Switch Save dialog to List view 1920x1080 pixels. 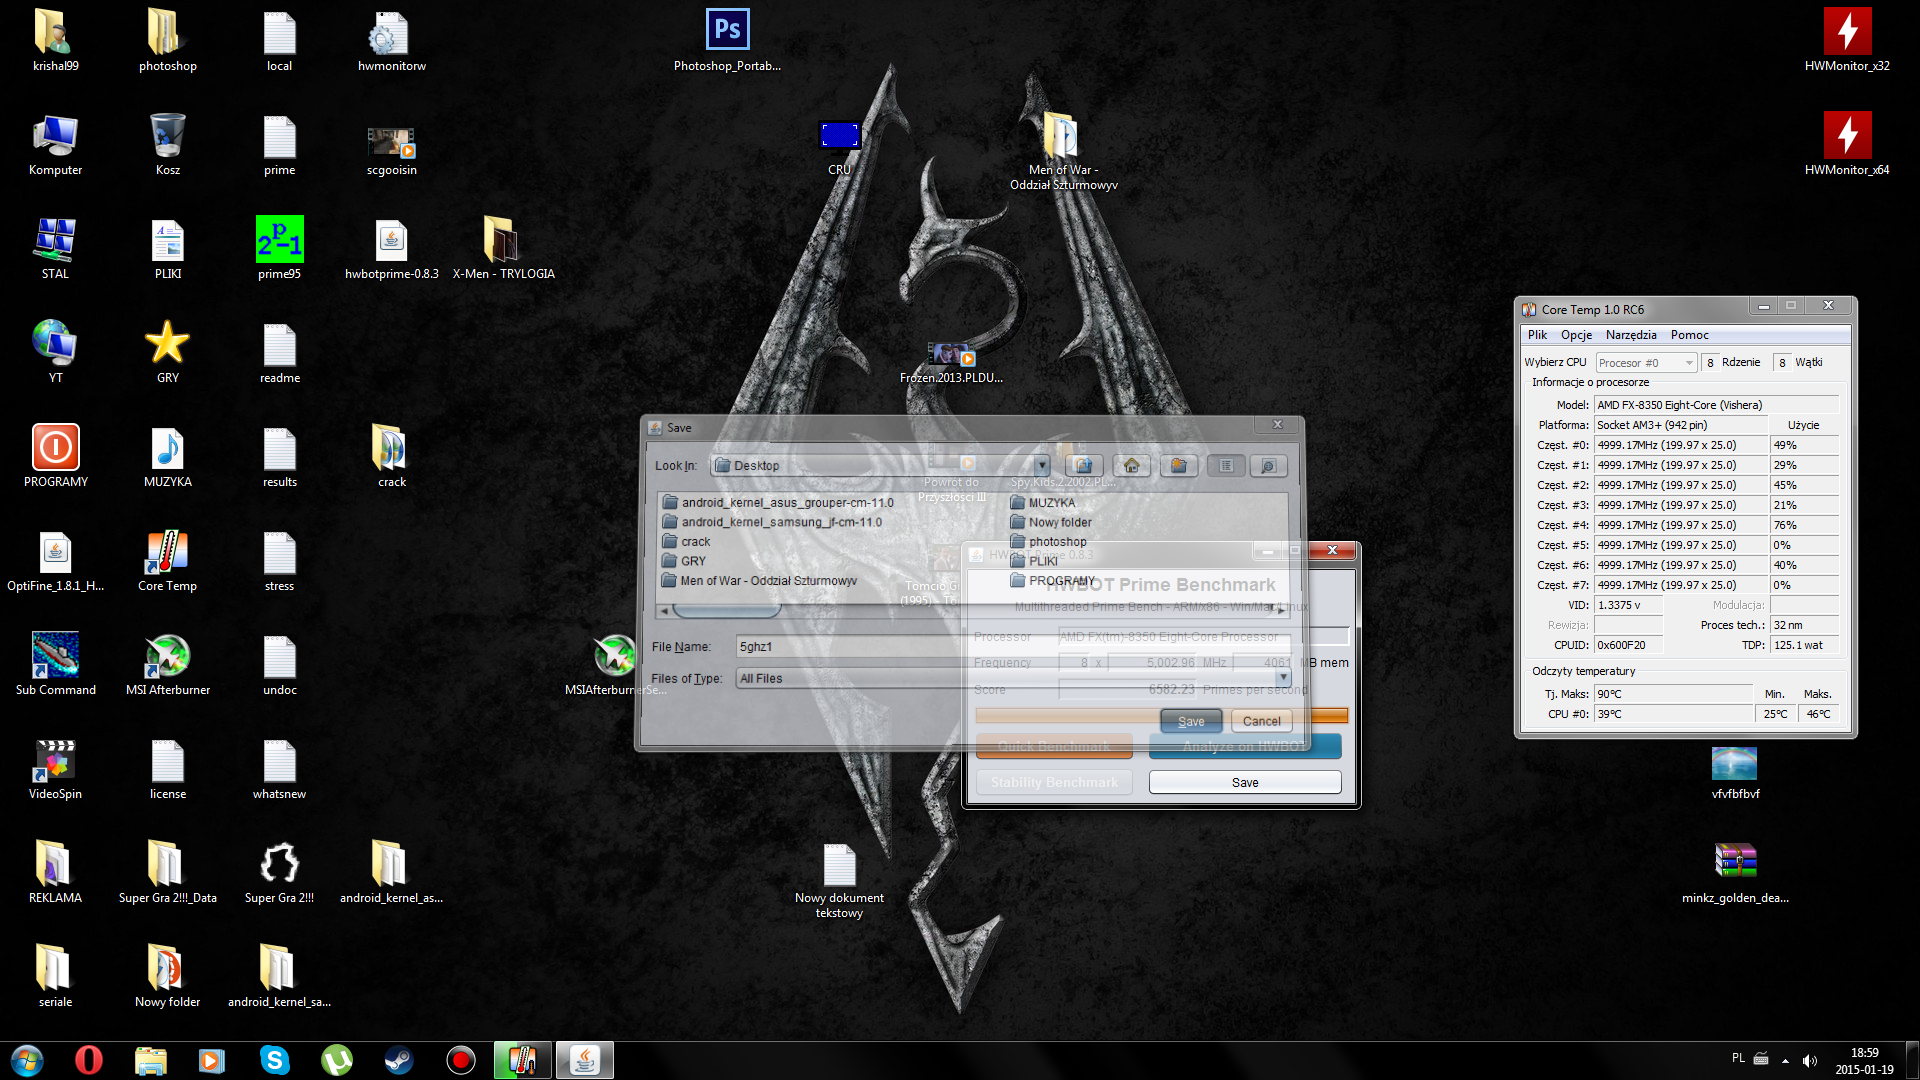[1226, 465]
